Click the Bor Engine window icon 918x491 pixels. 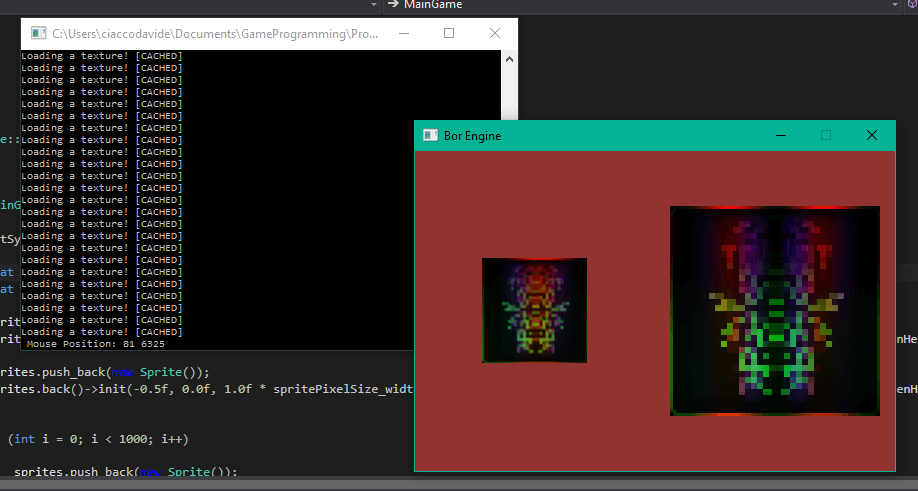pyautogui.click(x=430, y=135)
